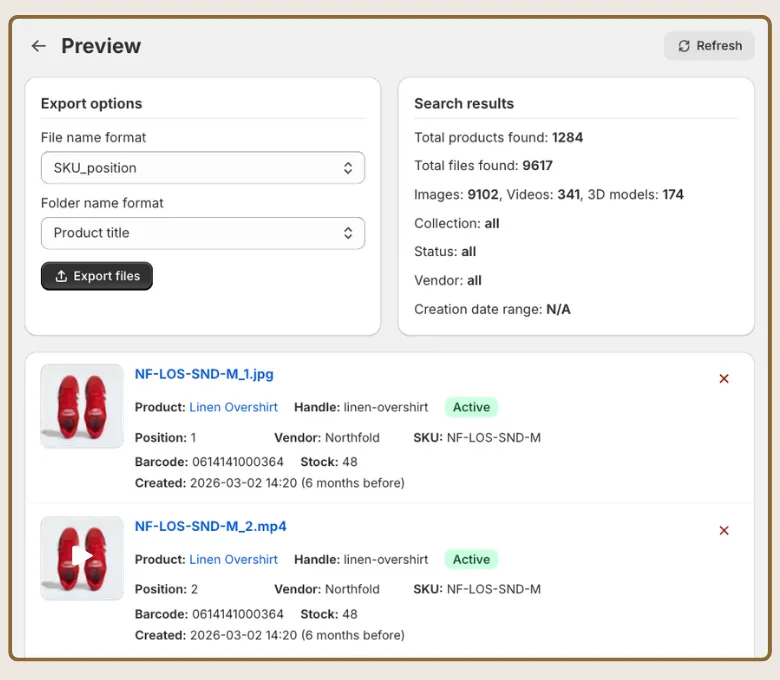The width and height of the screenshot is (780, 680).
Task: Play the NF-LOS-SND-M_2.mp4 video thumbnail
Action: coord(82,556)
